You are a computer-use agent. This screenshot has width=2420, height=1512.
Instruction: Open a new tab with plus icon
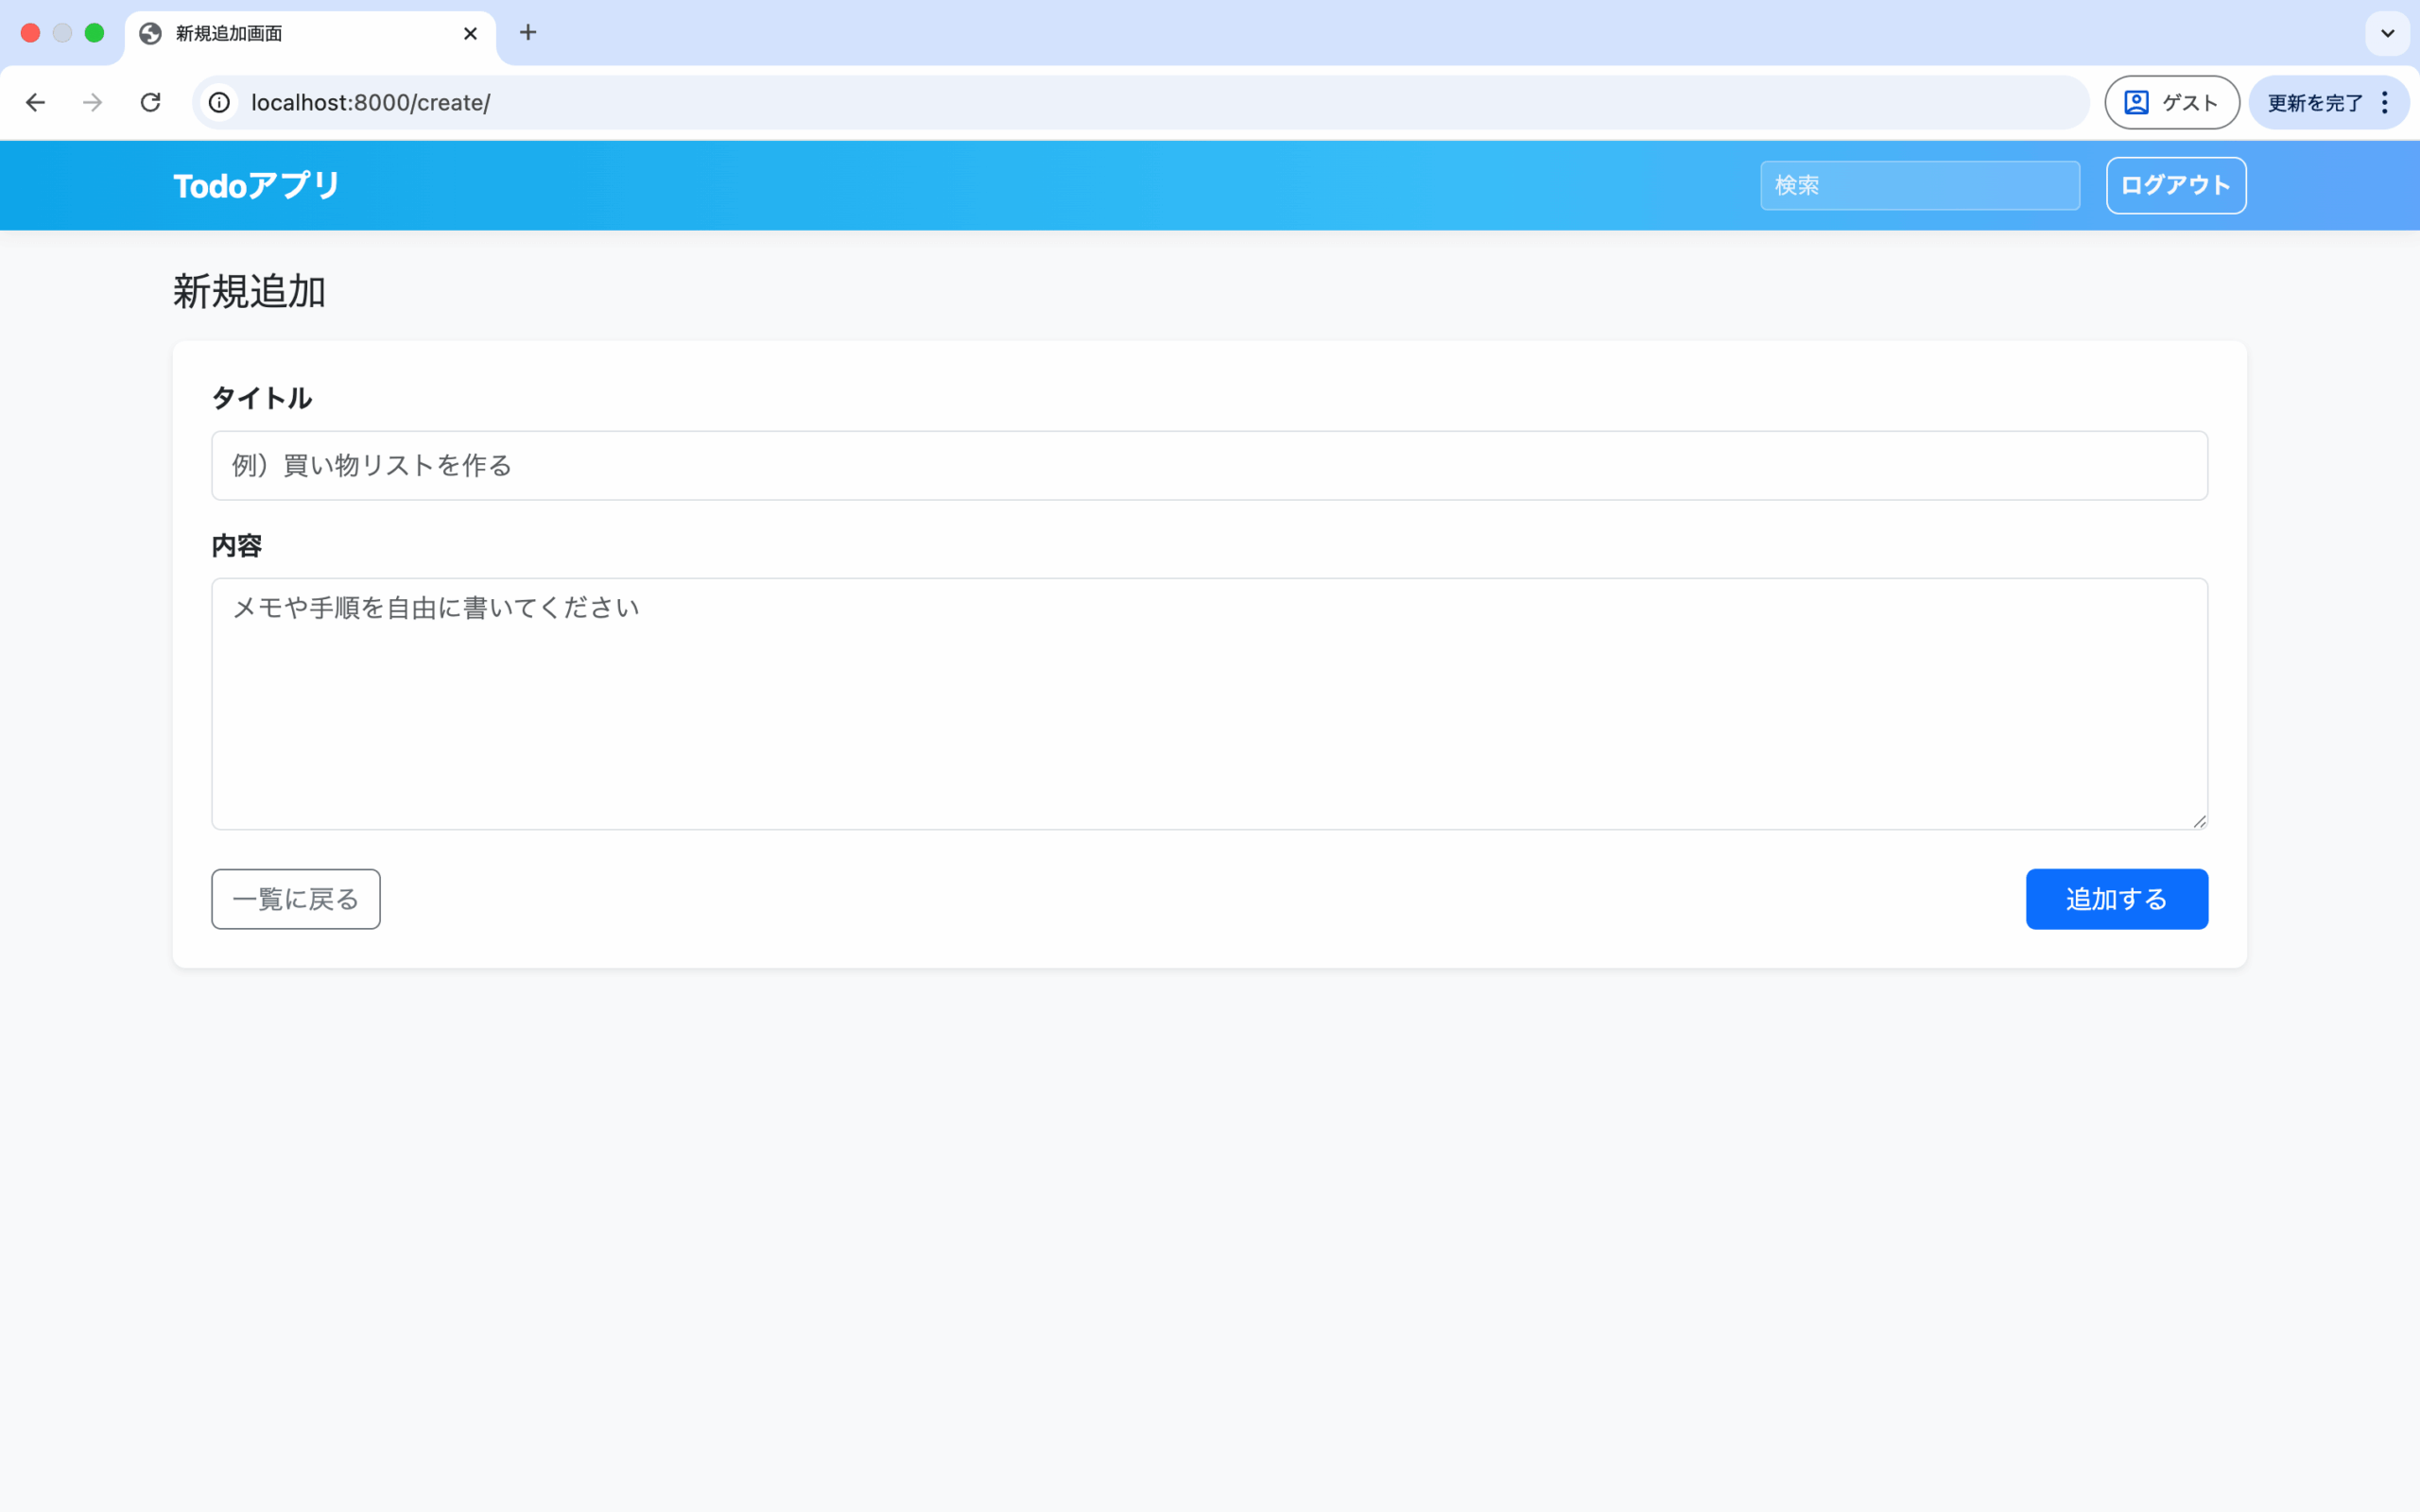click(x=528, y=33)
